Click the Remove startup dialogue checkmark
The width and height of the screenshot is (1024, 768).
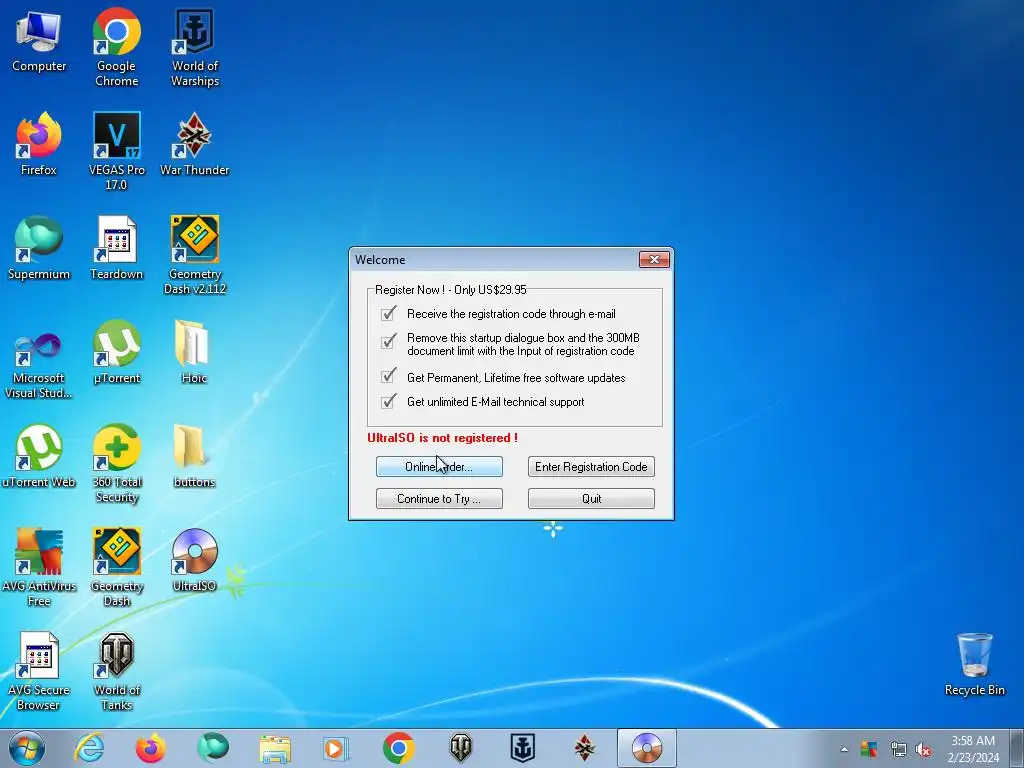point(388,340)
